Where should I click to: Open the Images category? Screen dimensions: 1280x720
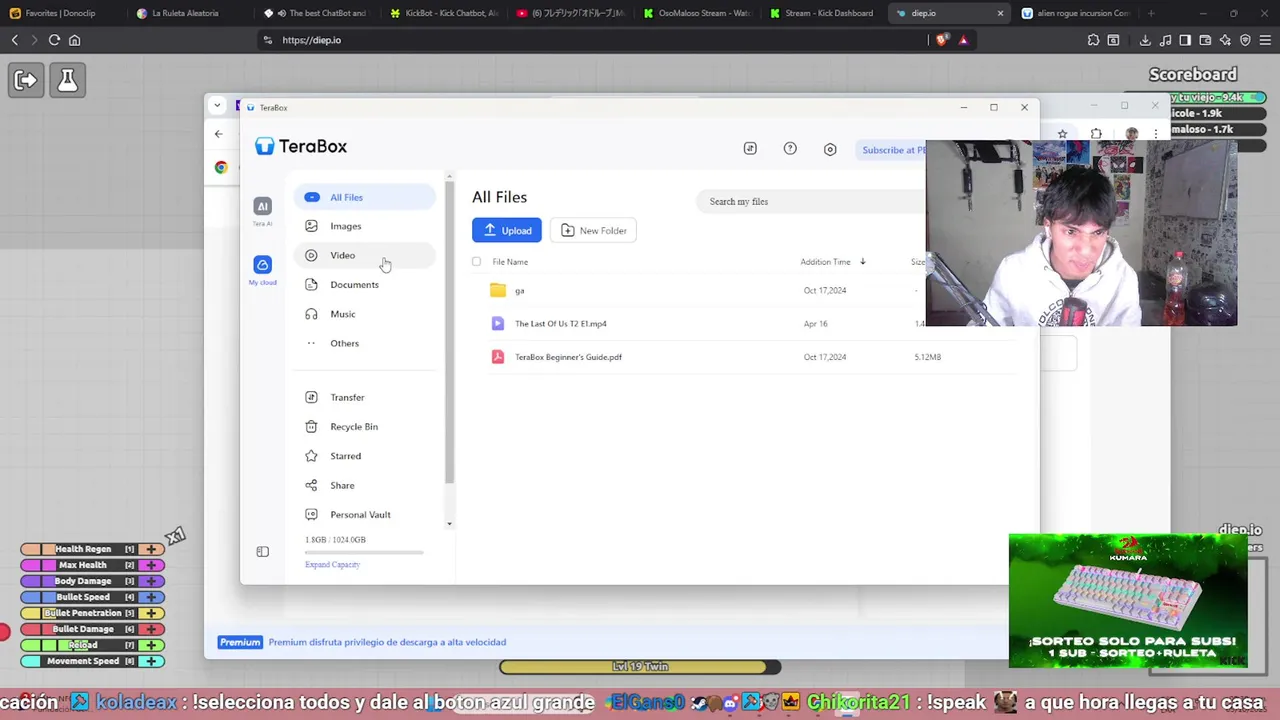click(365, 226)
